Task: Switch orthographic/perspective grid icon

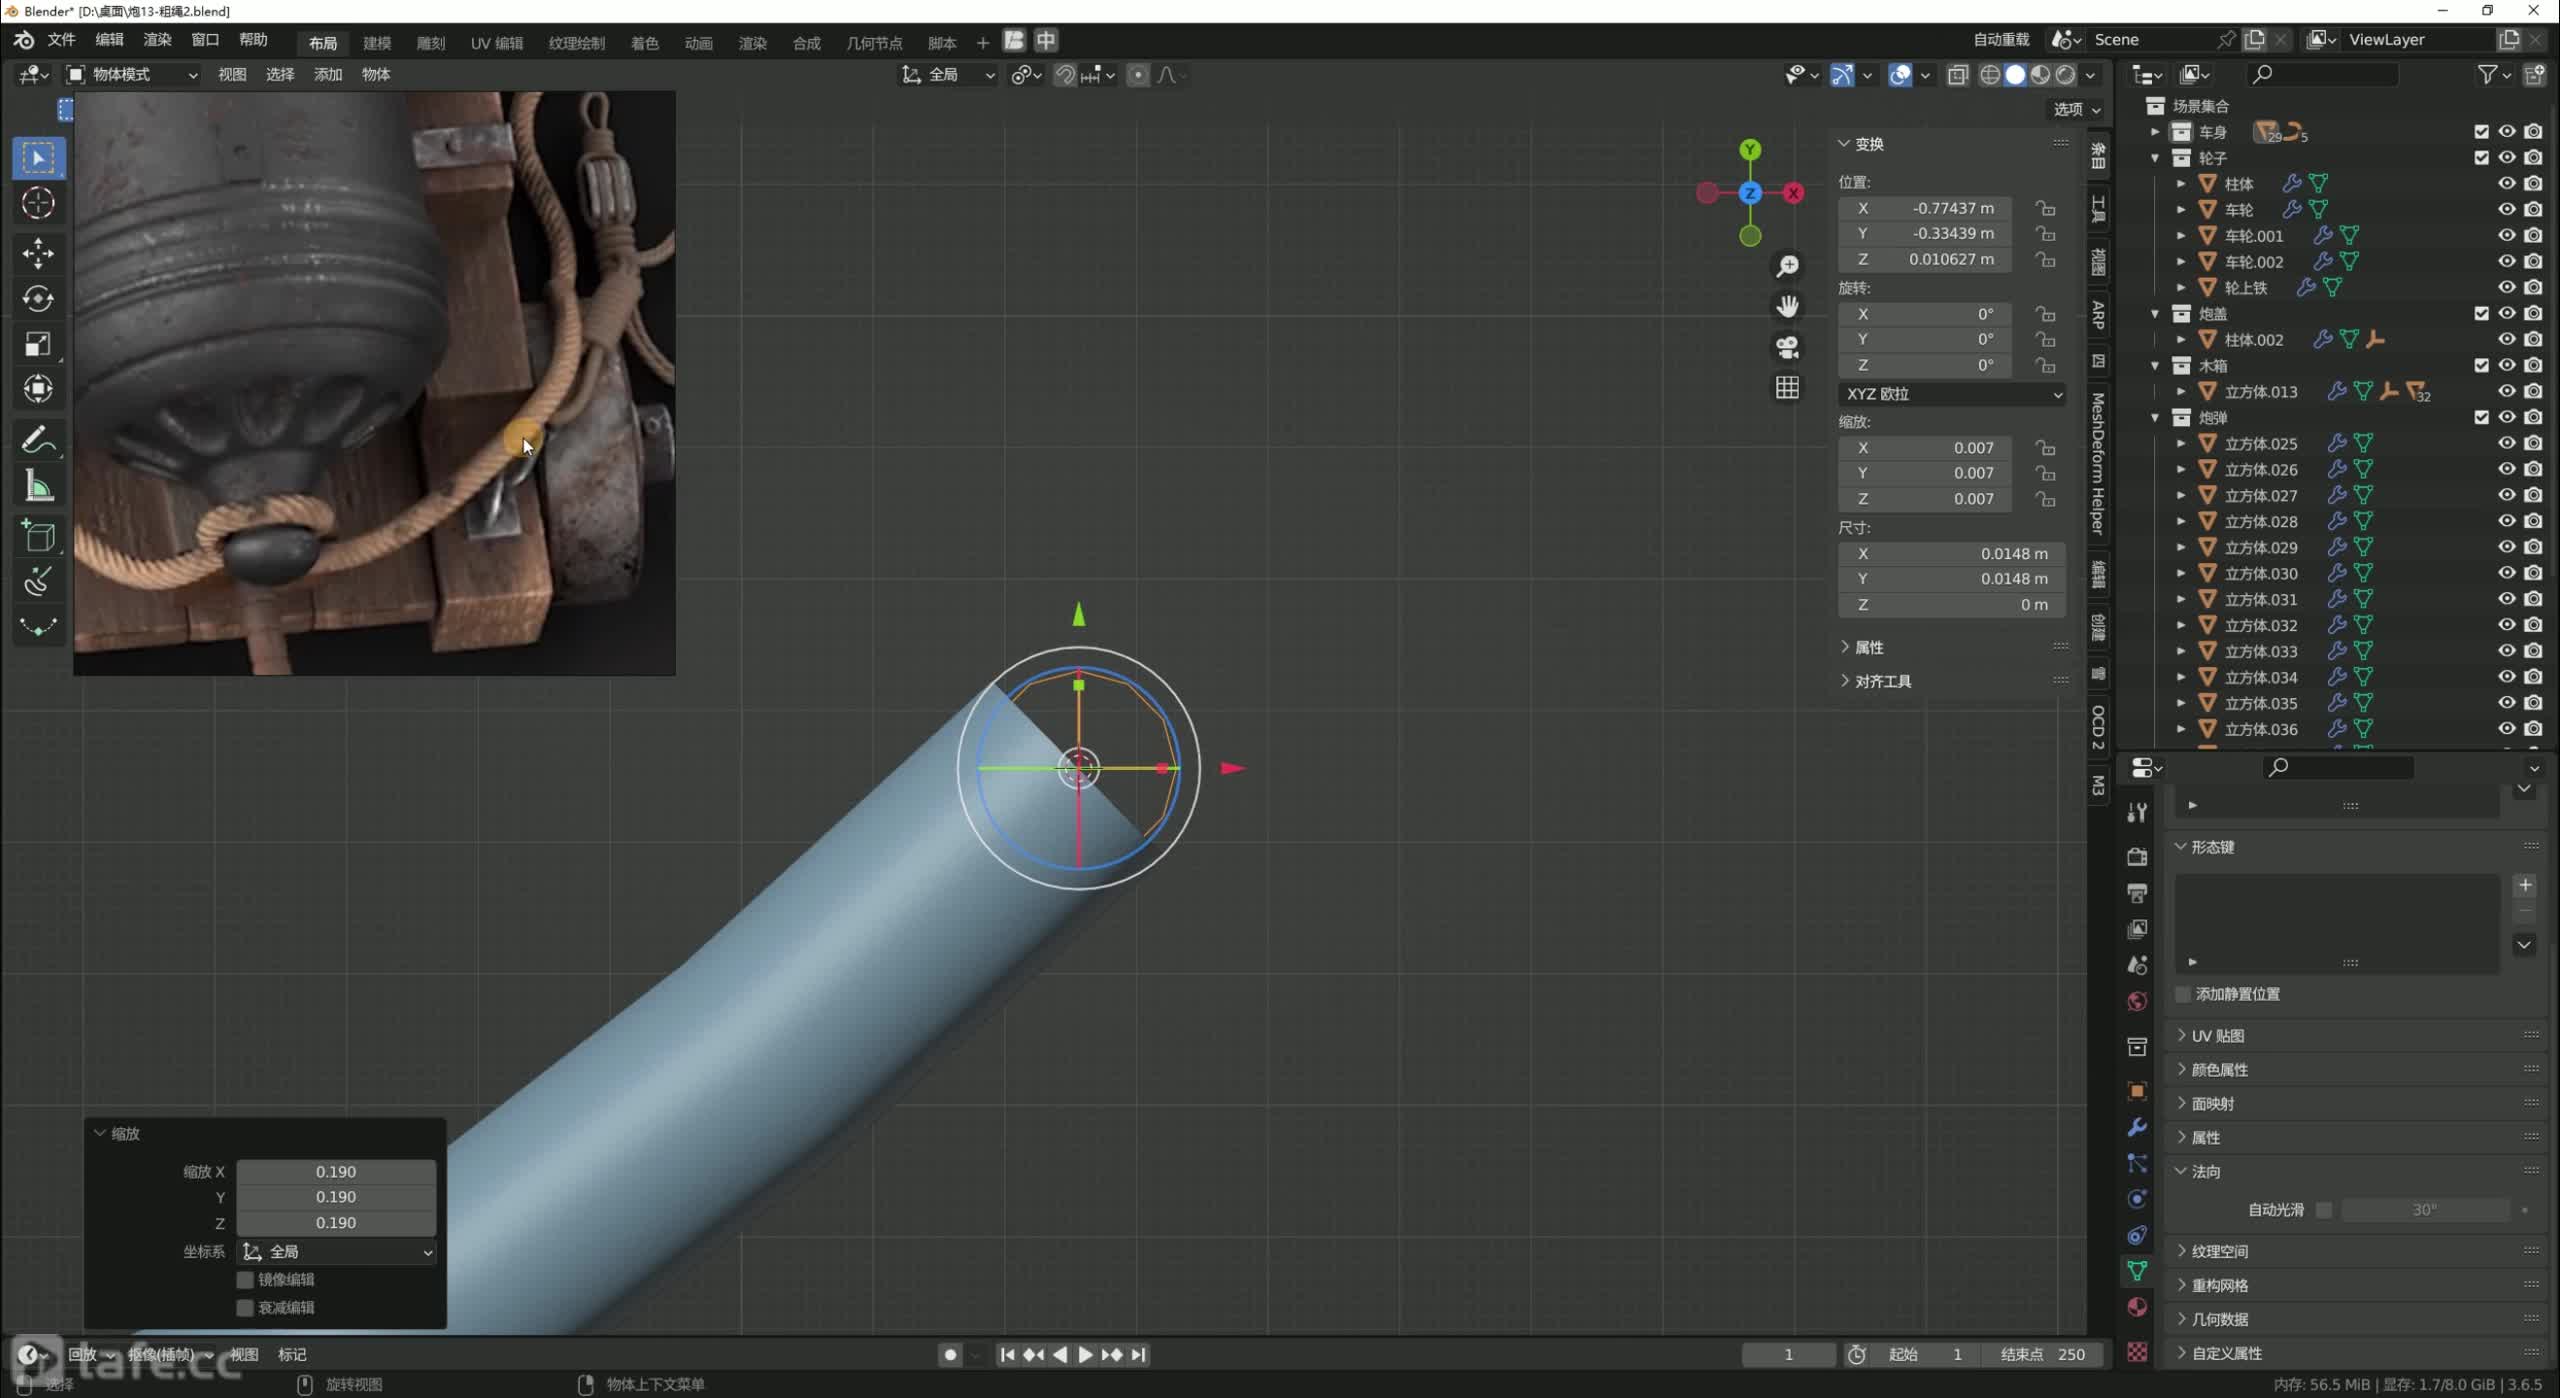Action: point(1787,388)
